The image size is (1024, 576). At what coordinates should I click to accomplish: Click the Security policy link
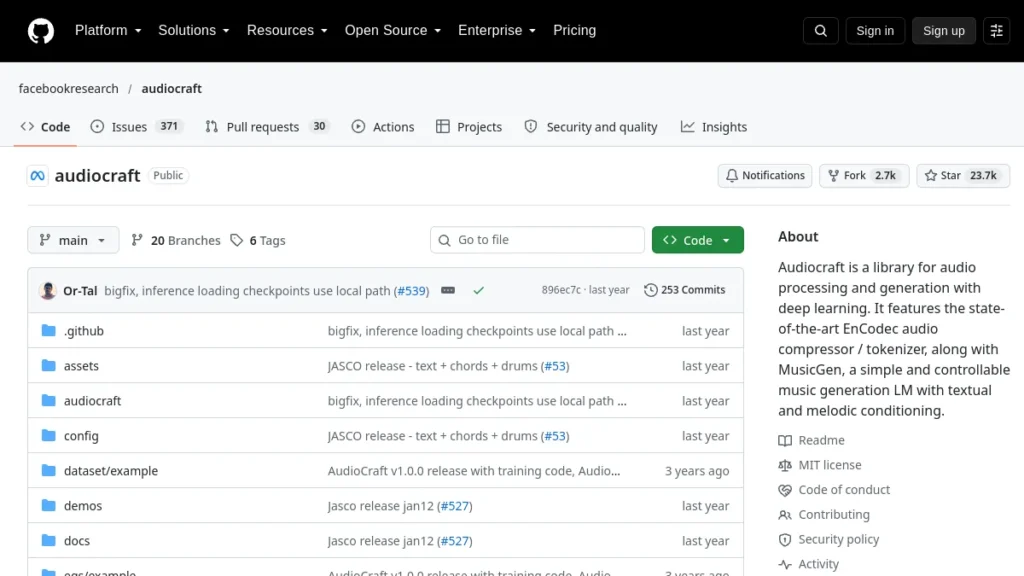[x=839, y=540]
